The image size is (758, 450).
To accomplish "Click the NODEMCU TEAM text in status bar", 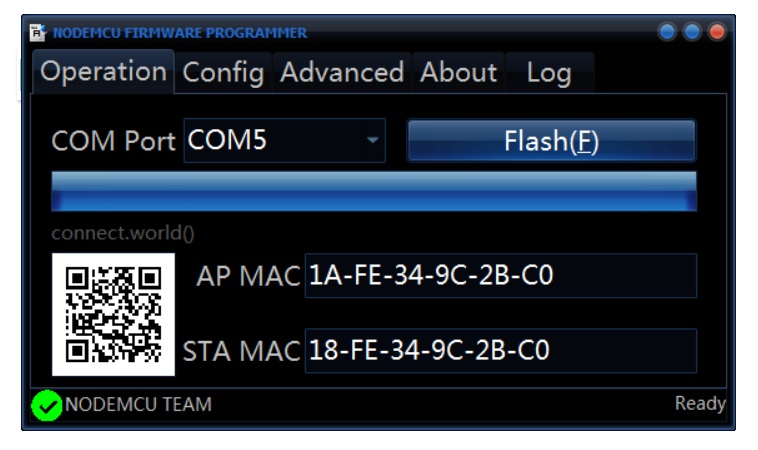I will click(138, 405).
